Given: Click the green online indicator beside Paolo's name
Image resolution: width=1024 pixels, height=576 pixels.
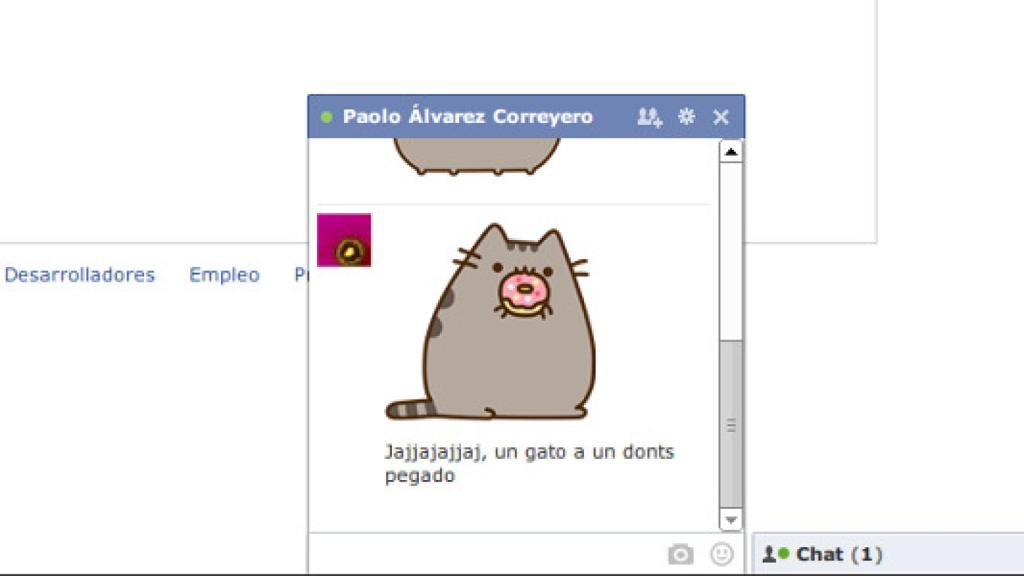Looking at the screenshot, I should pos(325,117).
